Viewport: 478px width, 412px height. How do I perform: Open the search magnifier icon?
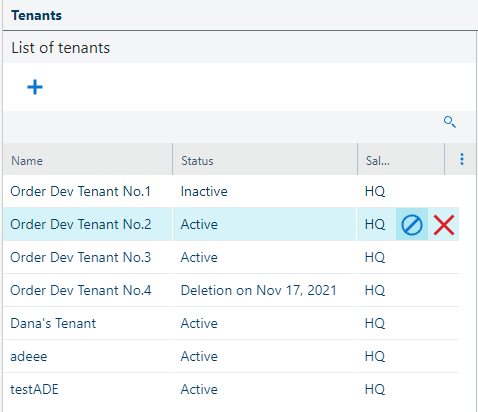pyautogui.click(x=450, y=122)
